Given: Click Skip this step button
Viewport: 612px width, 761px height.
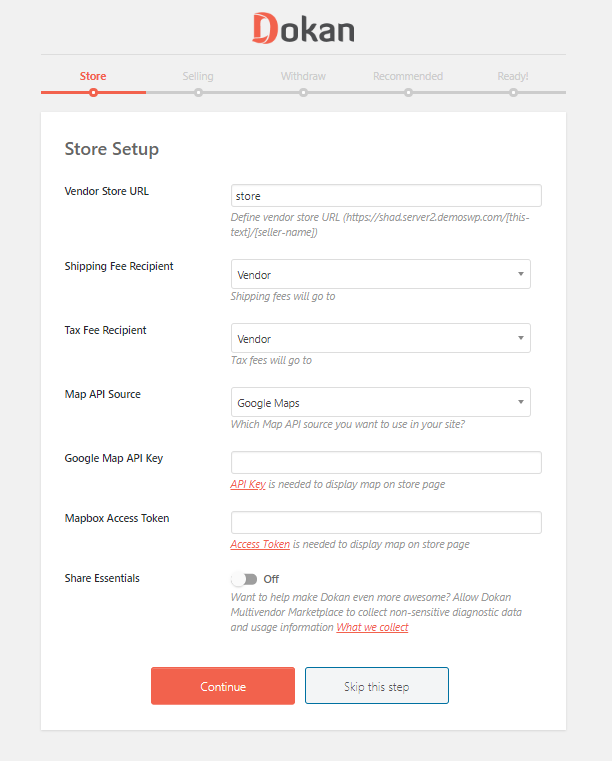Looking at the screenshot, I should click(x=377, y=686).
